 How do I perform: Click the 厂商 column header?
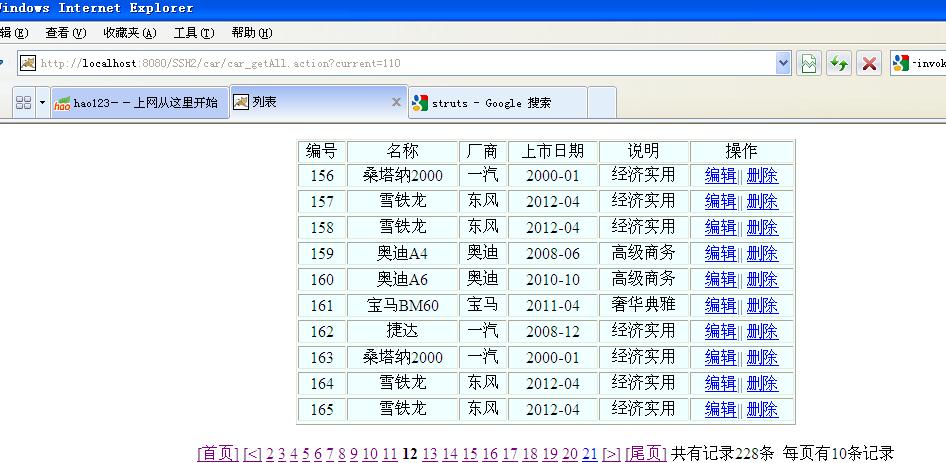pos(483,151)
